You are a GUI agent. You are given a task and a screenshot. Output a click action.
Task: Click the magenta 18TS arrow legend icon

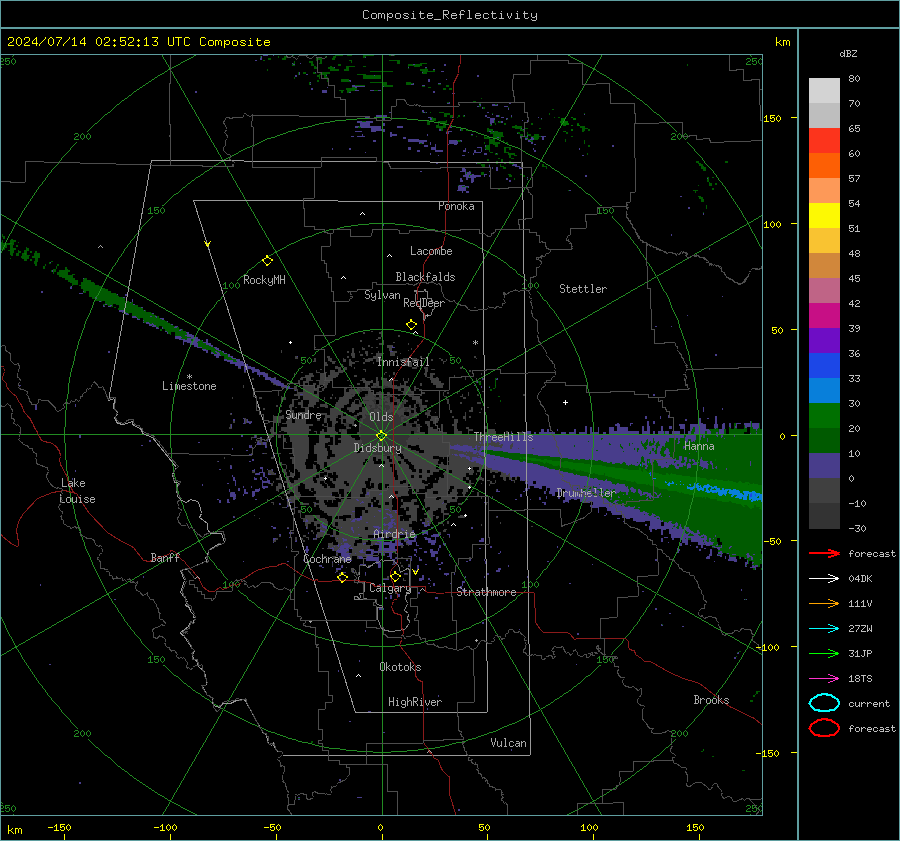point(824,678)
